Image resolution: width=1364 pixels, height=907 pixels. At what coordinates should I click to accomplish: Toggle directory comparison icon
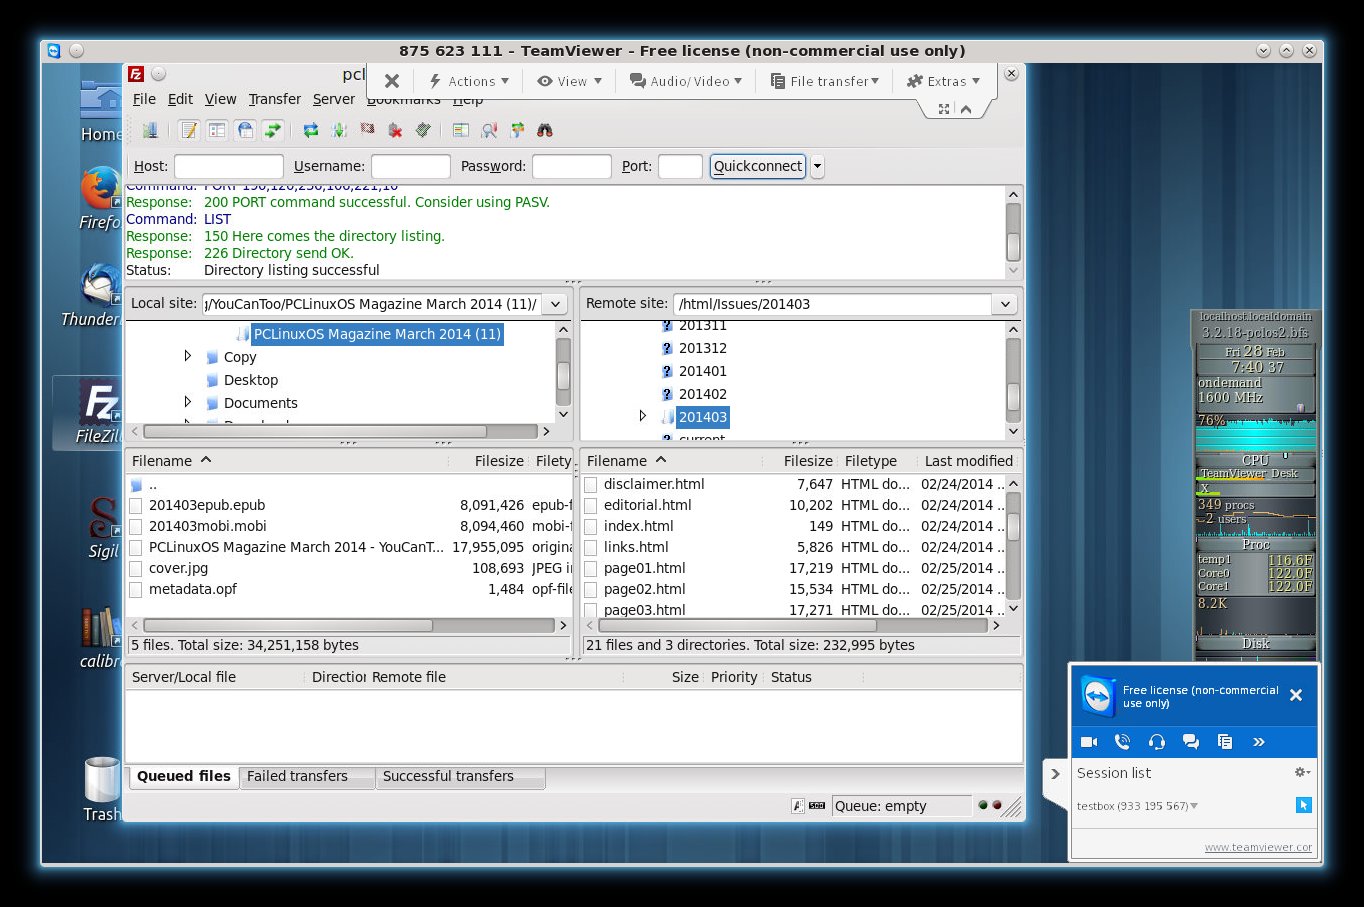tap(489, 130)
